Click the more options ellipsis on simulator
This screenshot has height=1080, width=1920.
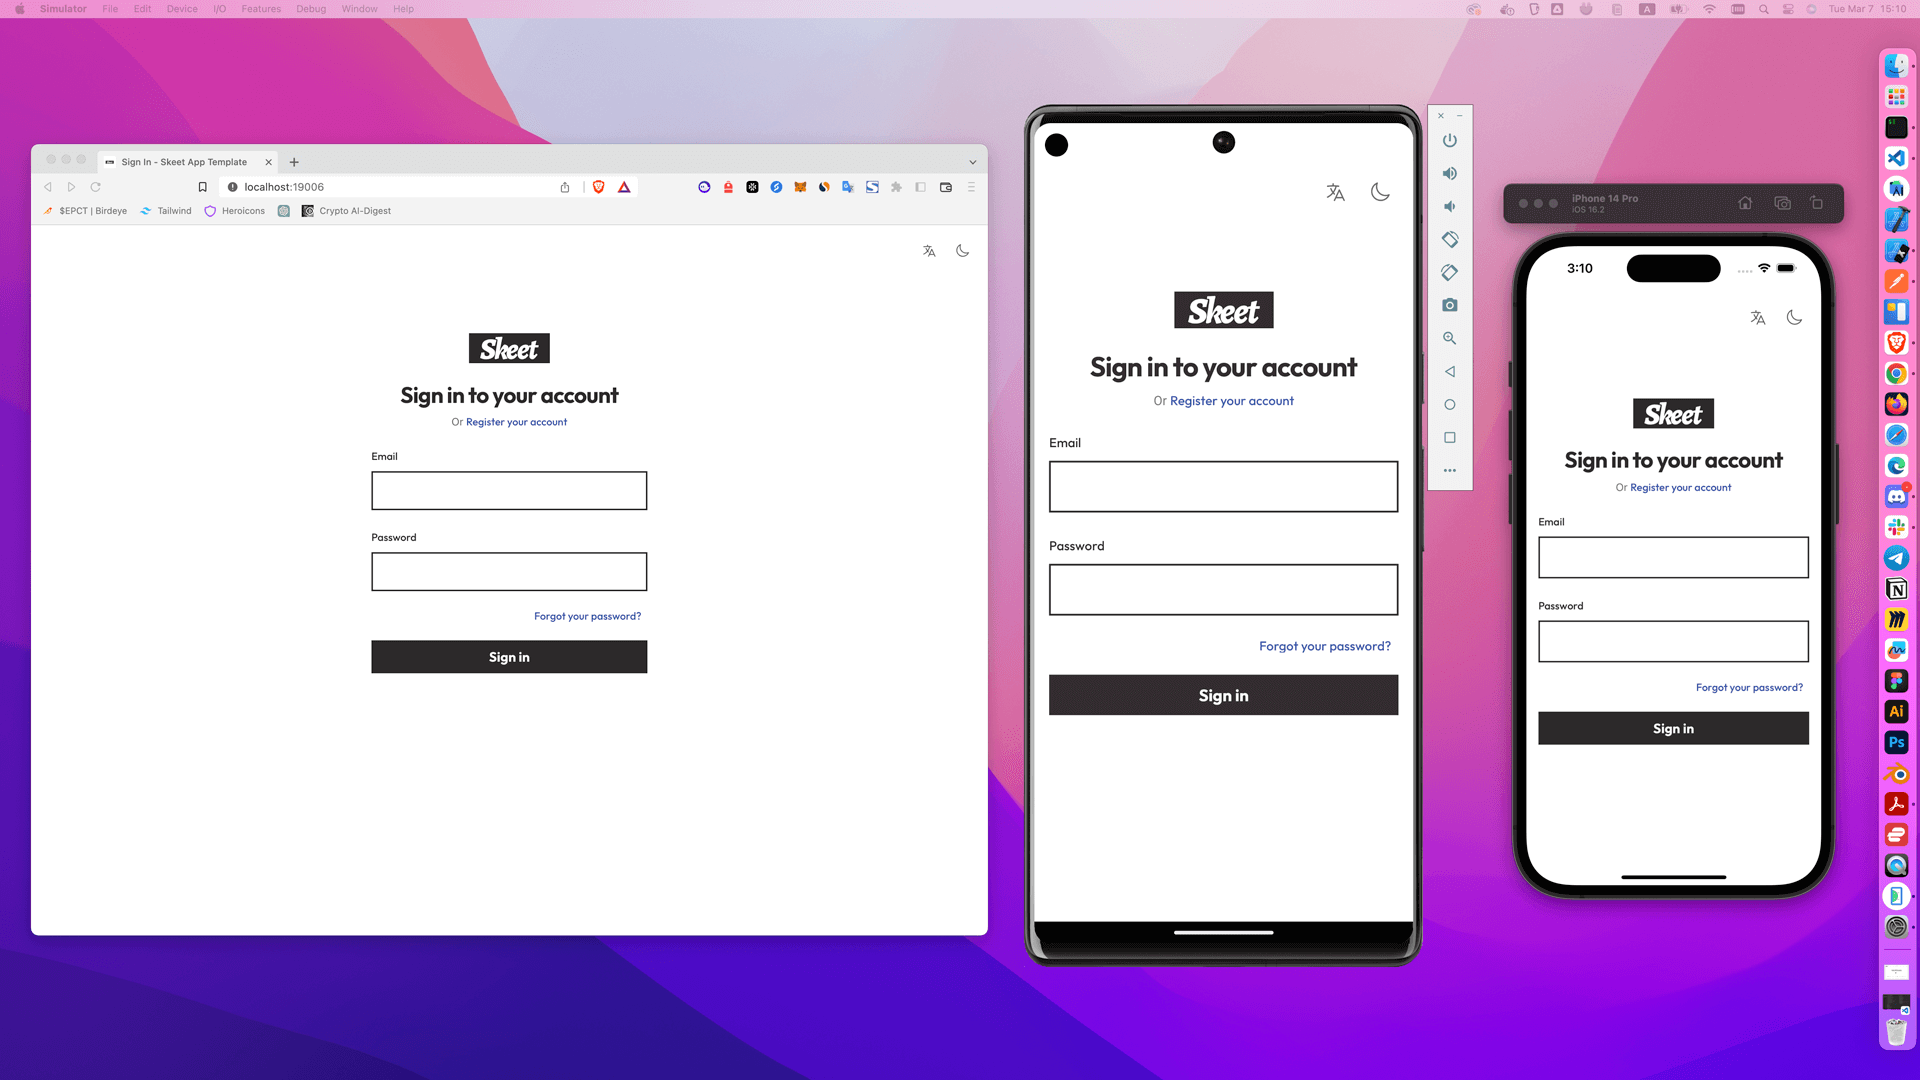coord(1449,469)
